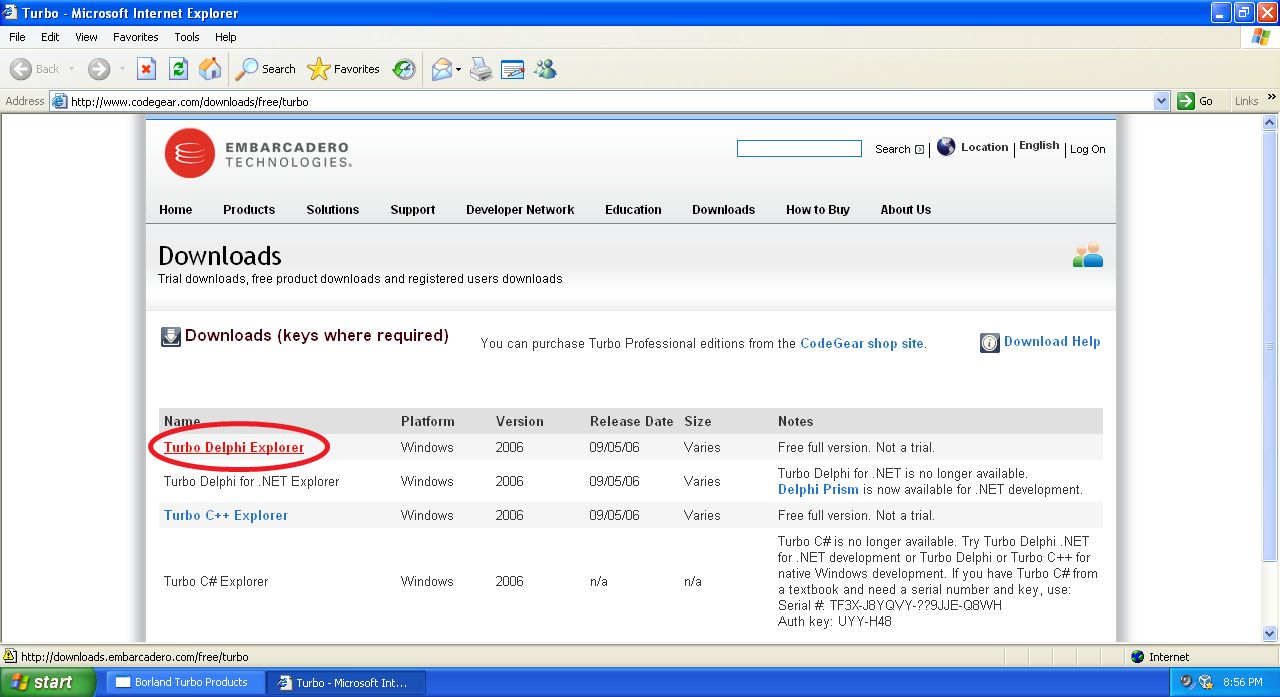The width and height of the screenshot is (1280, 697).
Task: Click the Download Help link
Action: pos(1052,342)
